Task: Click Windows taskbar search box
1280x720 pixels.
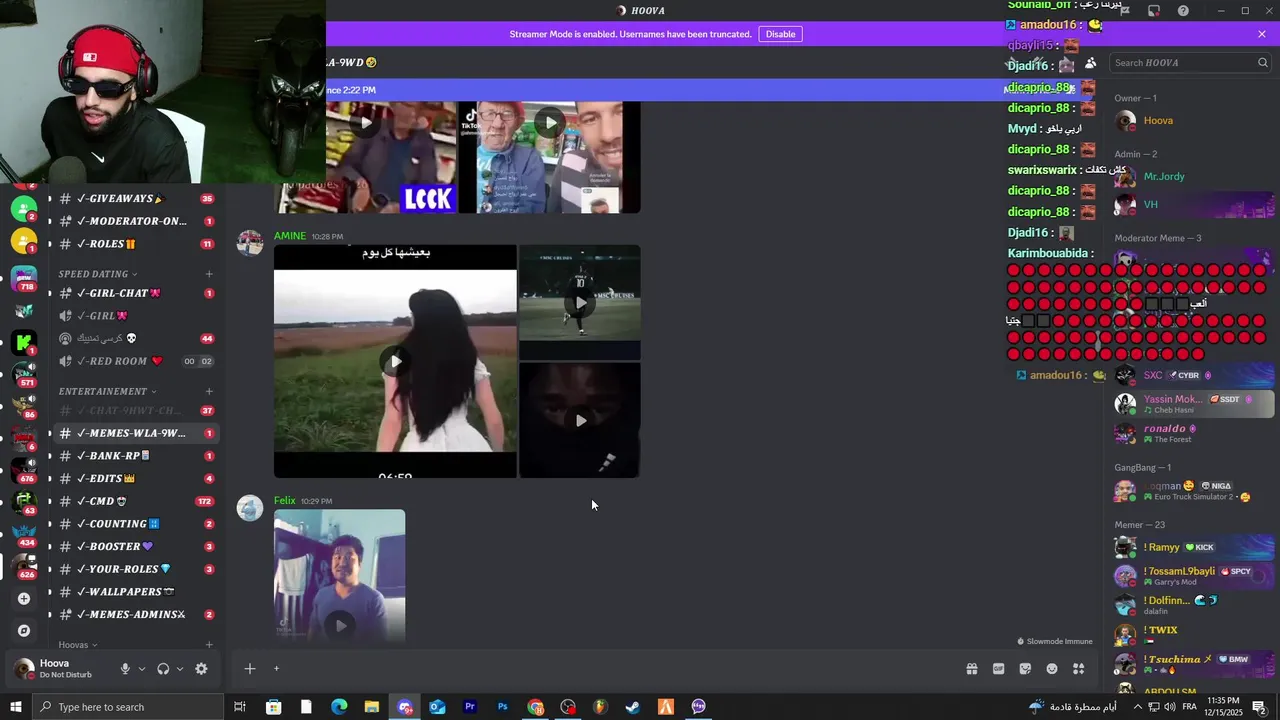Action: click(126, 707)
